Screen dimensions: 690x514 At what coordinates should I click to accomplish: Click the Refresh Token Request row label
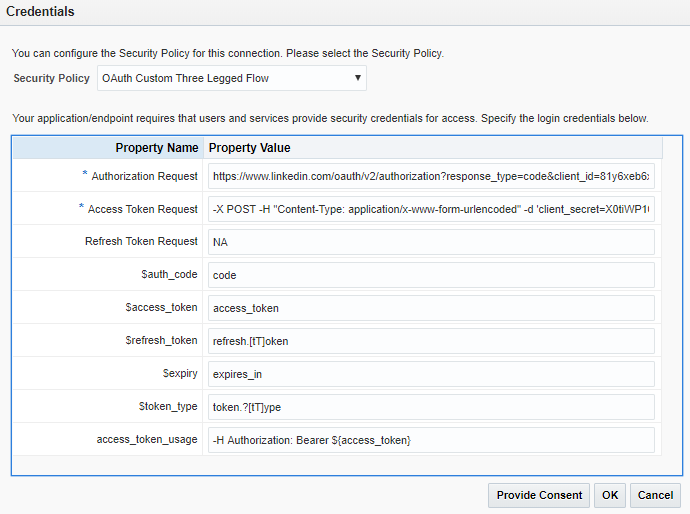[x=141, y=242]
